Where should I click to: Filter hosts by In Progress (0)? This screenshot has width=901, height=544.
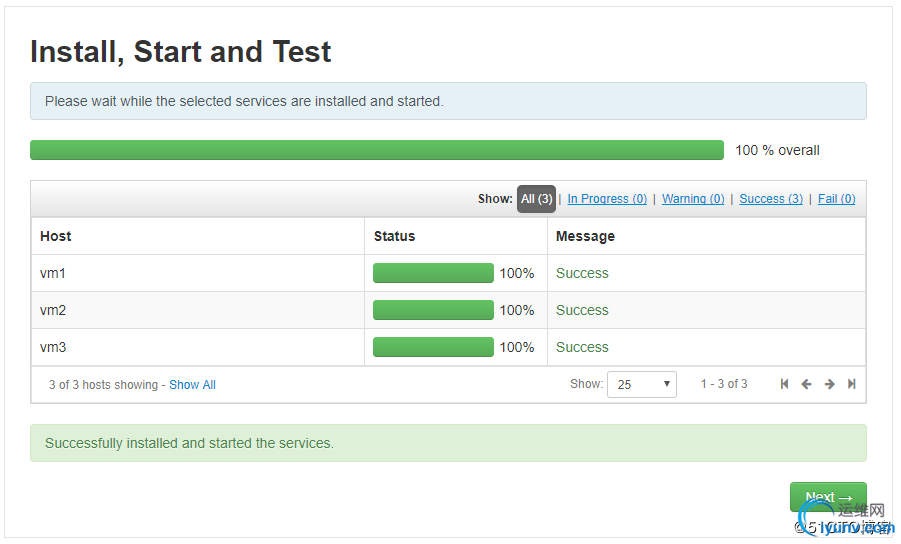pos(607,199)
